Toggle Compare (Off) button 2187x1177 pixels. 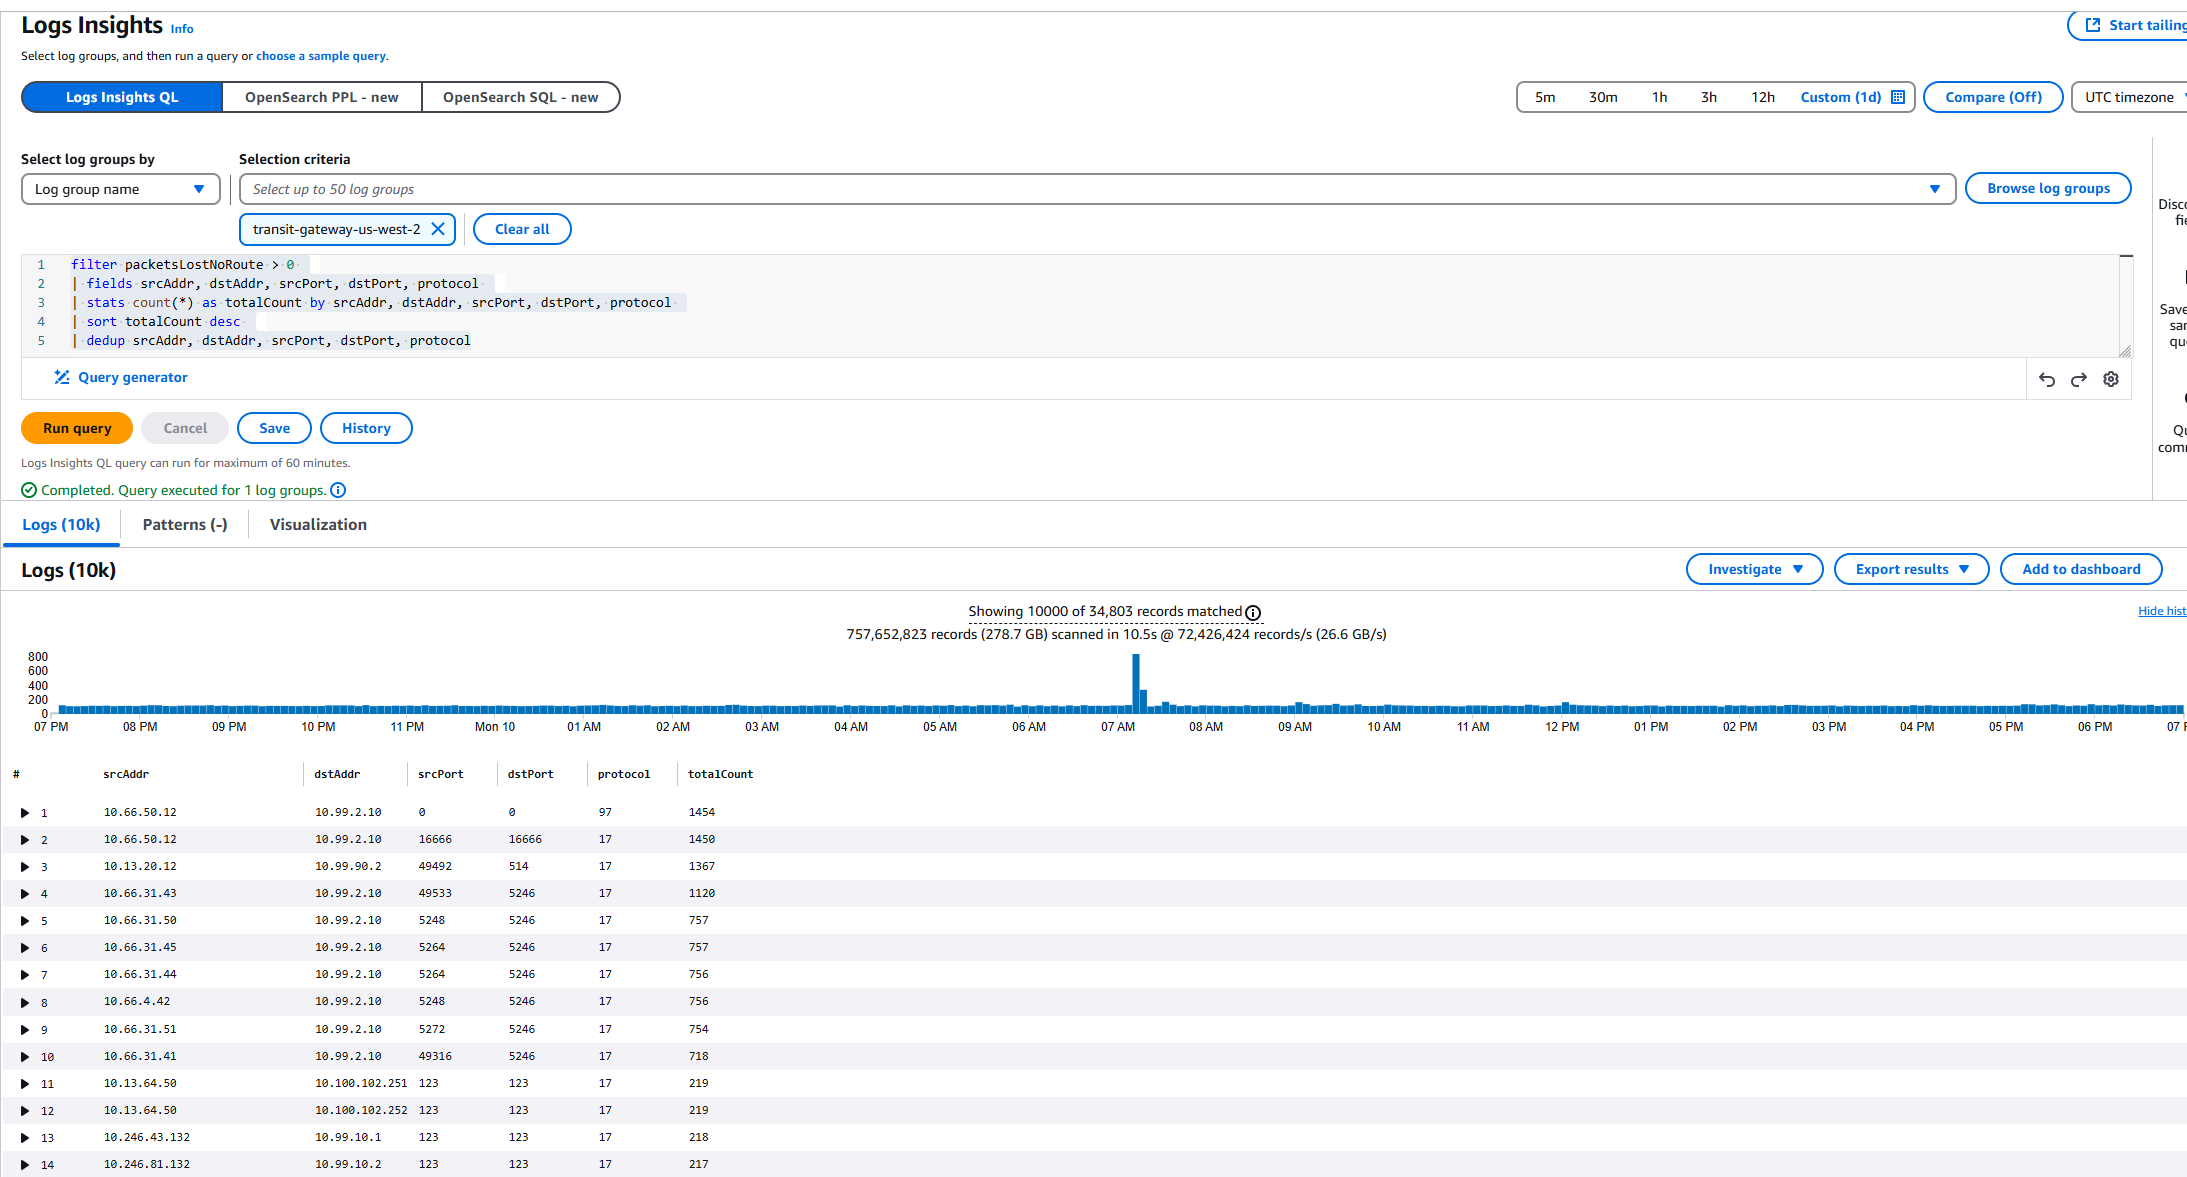point(1992,97)
